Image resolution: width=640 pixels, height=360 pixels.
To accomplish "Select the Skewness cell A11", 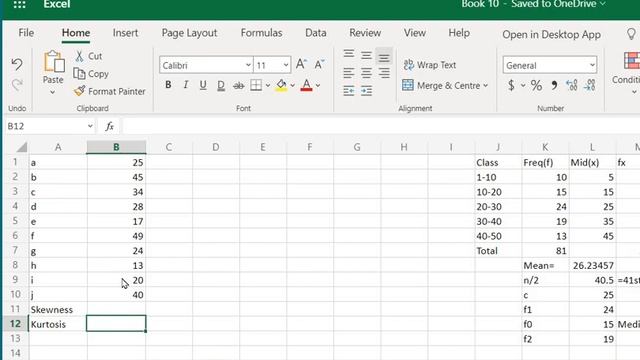I will [58, 309].
